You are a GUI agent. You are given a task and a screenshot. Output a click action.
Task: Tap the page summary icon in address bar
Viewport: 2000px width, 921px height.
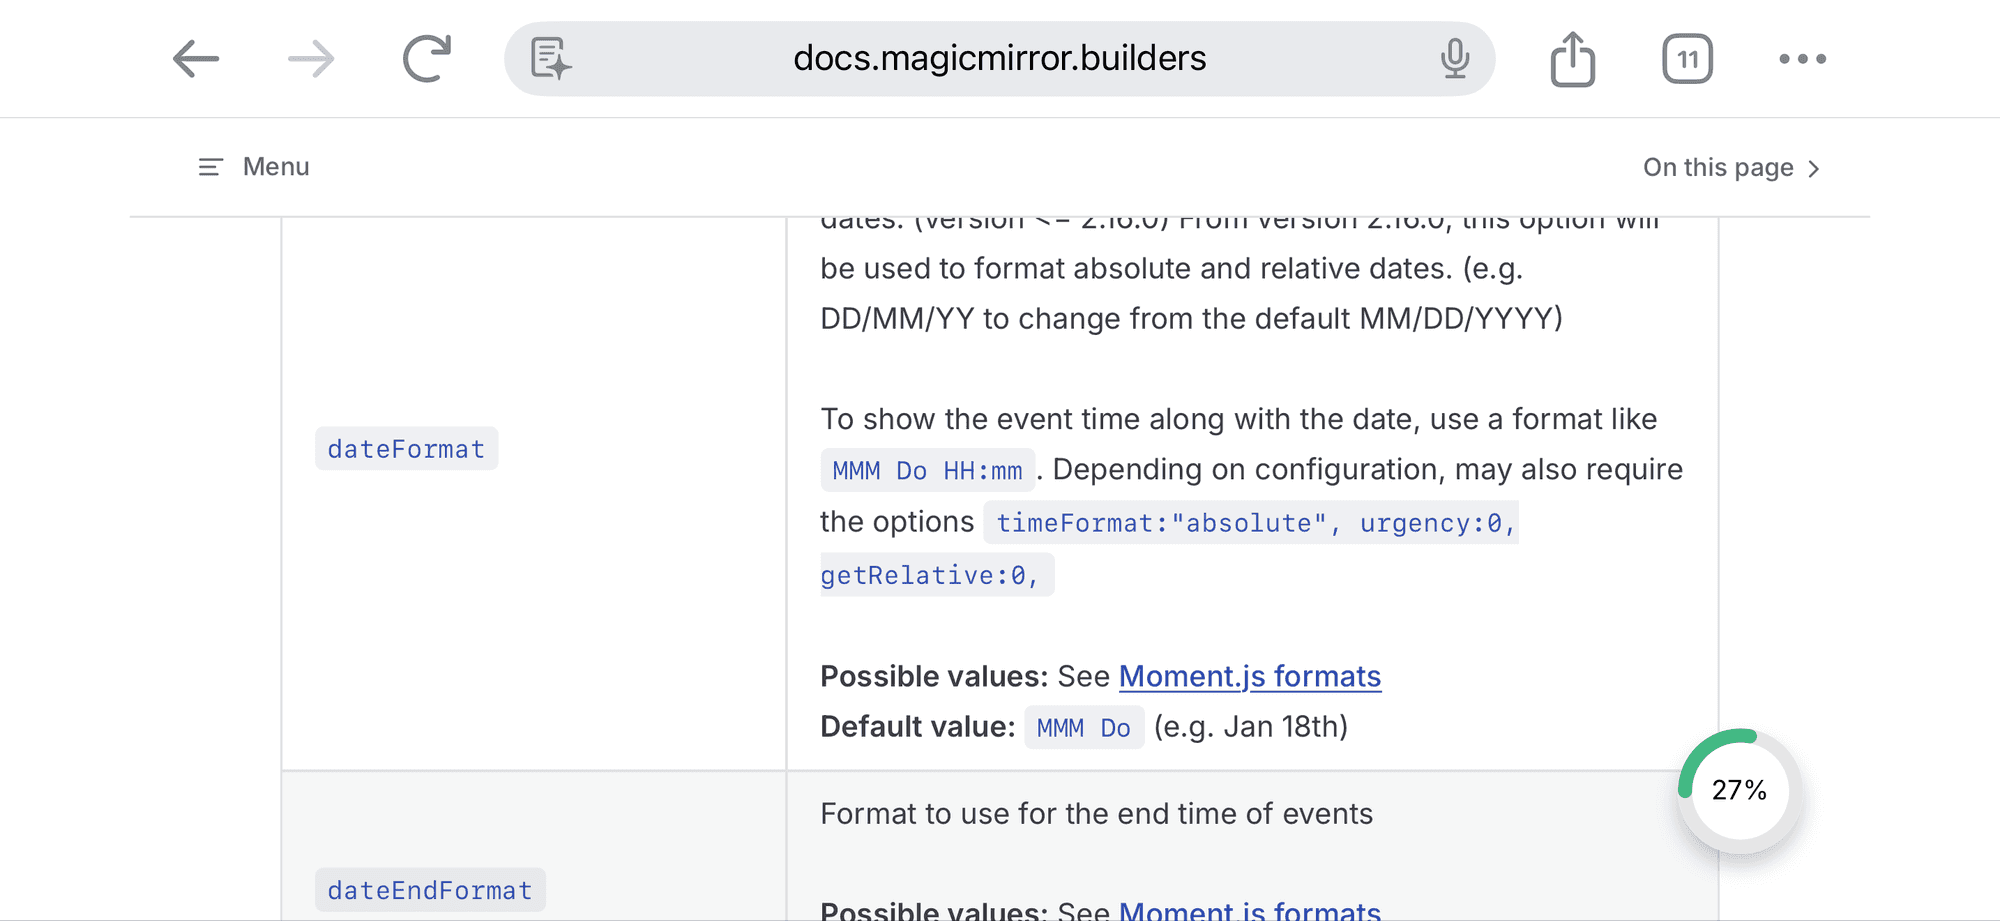[551, 59]
